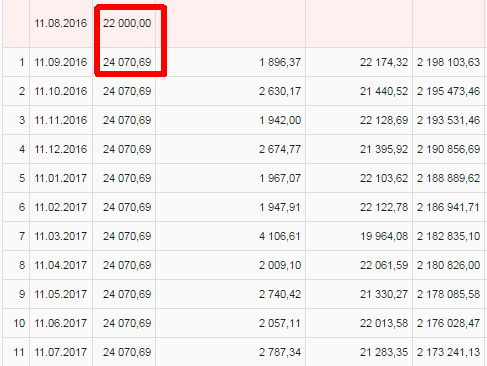Select date 11.01.2017
The image size is (487, 366).
[x=61, y=178]
